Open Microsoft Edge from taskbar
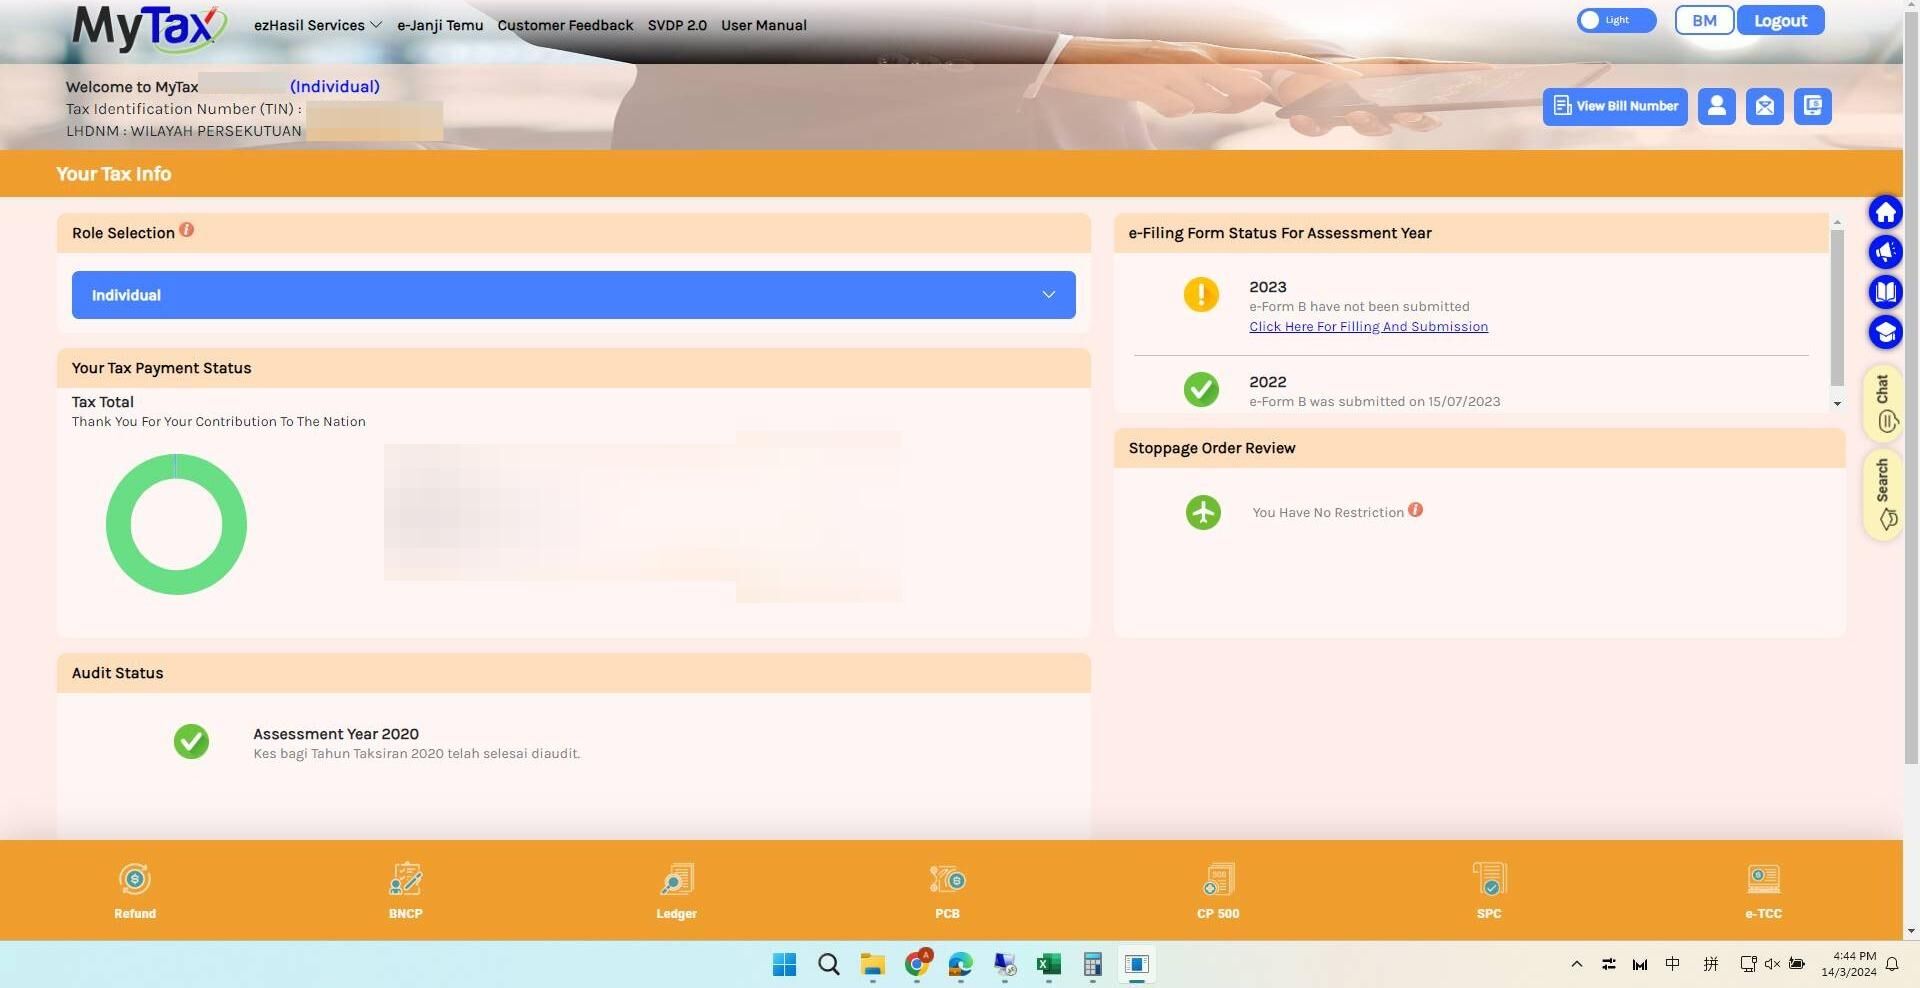Image resolution: width=1920 pixels, height=988 pixels. 960,964
